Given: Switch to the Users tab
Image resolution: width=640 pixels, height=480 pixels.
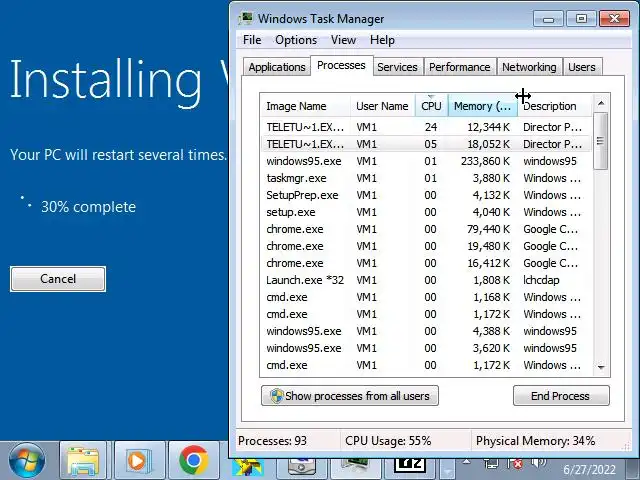Looking at the screenshot, I should (582, 67).
